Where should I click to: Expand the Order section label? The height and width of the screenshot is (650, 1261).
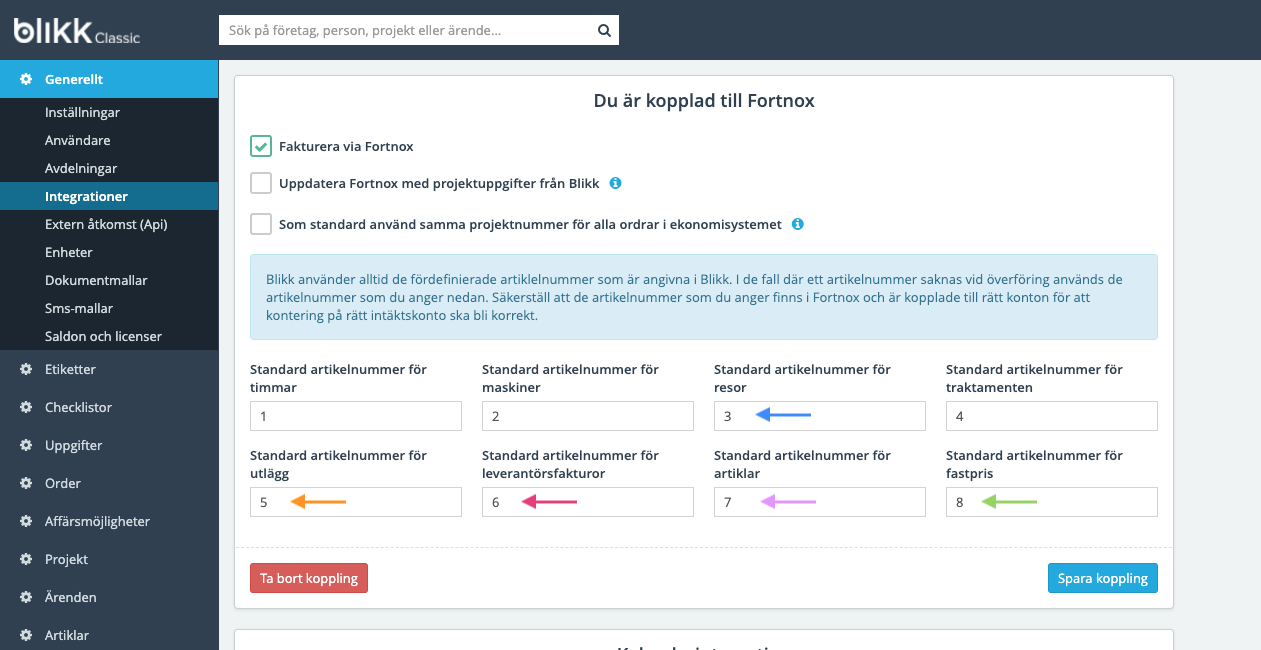pyautogui.click(x=63, y=483)
